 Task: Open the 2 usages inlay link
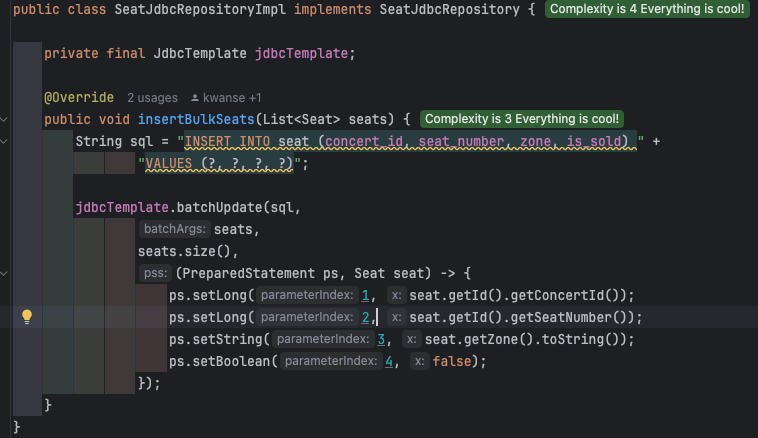152,98
